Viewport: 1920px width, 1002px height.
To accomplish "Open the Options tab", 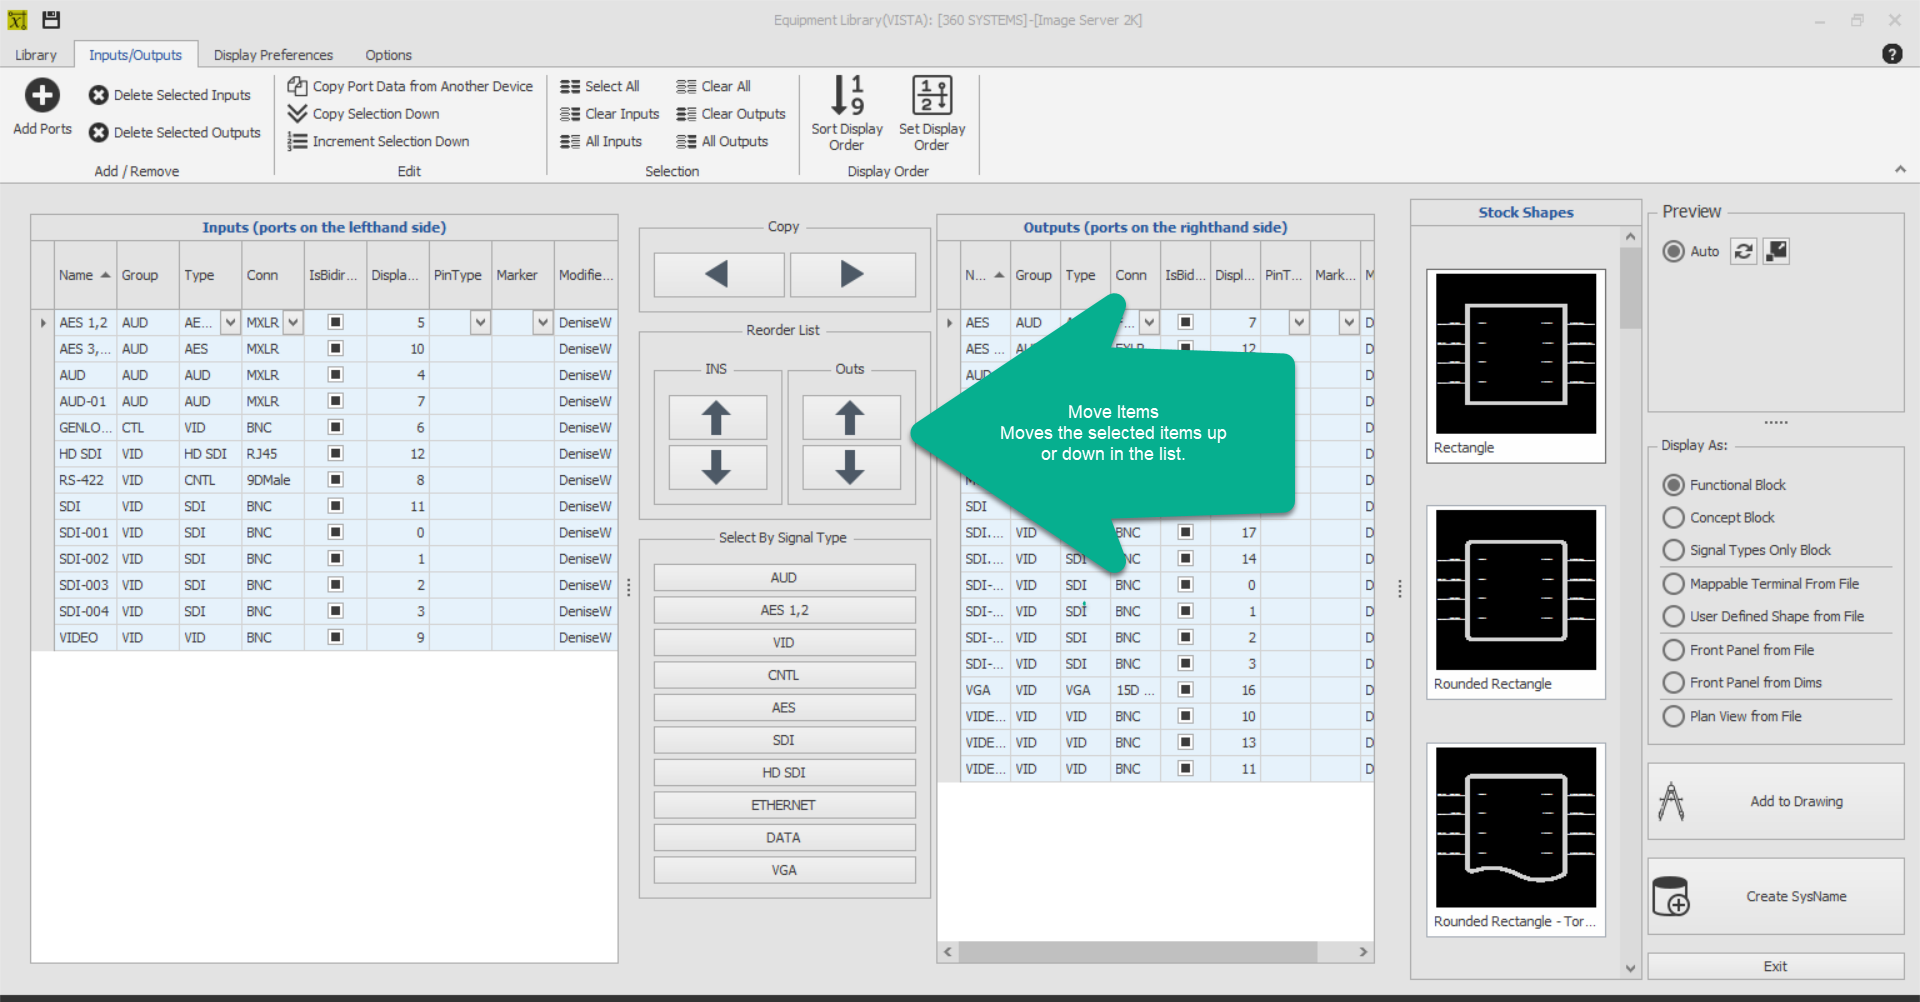I will pyautogui.click(x=388, y=55).
